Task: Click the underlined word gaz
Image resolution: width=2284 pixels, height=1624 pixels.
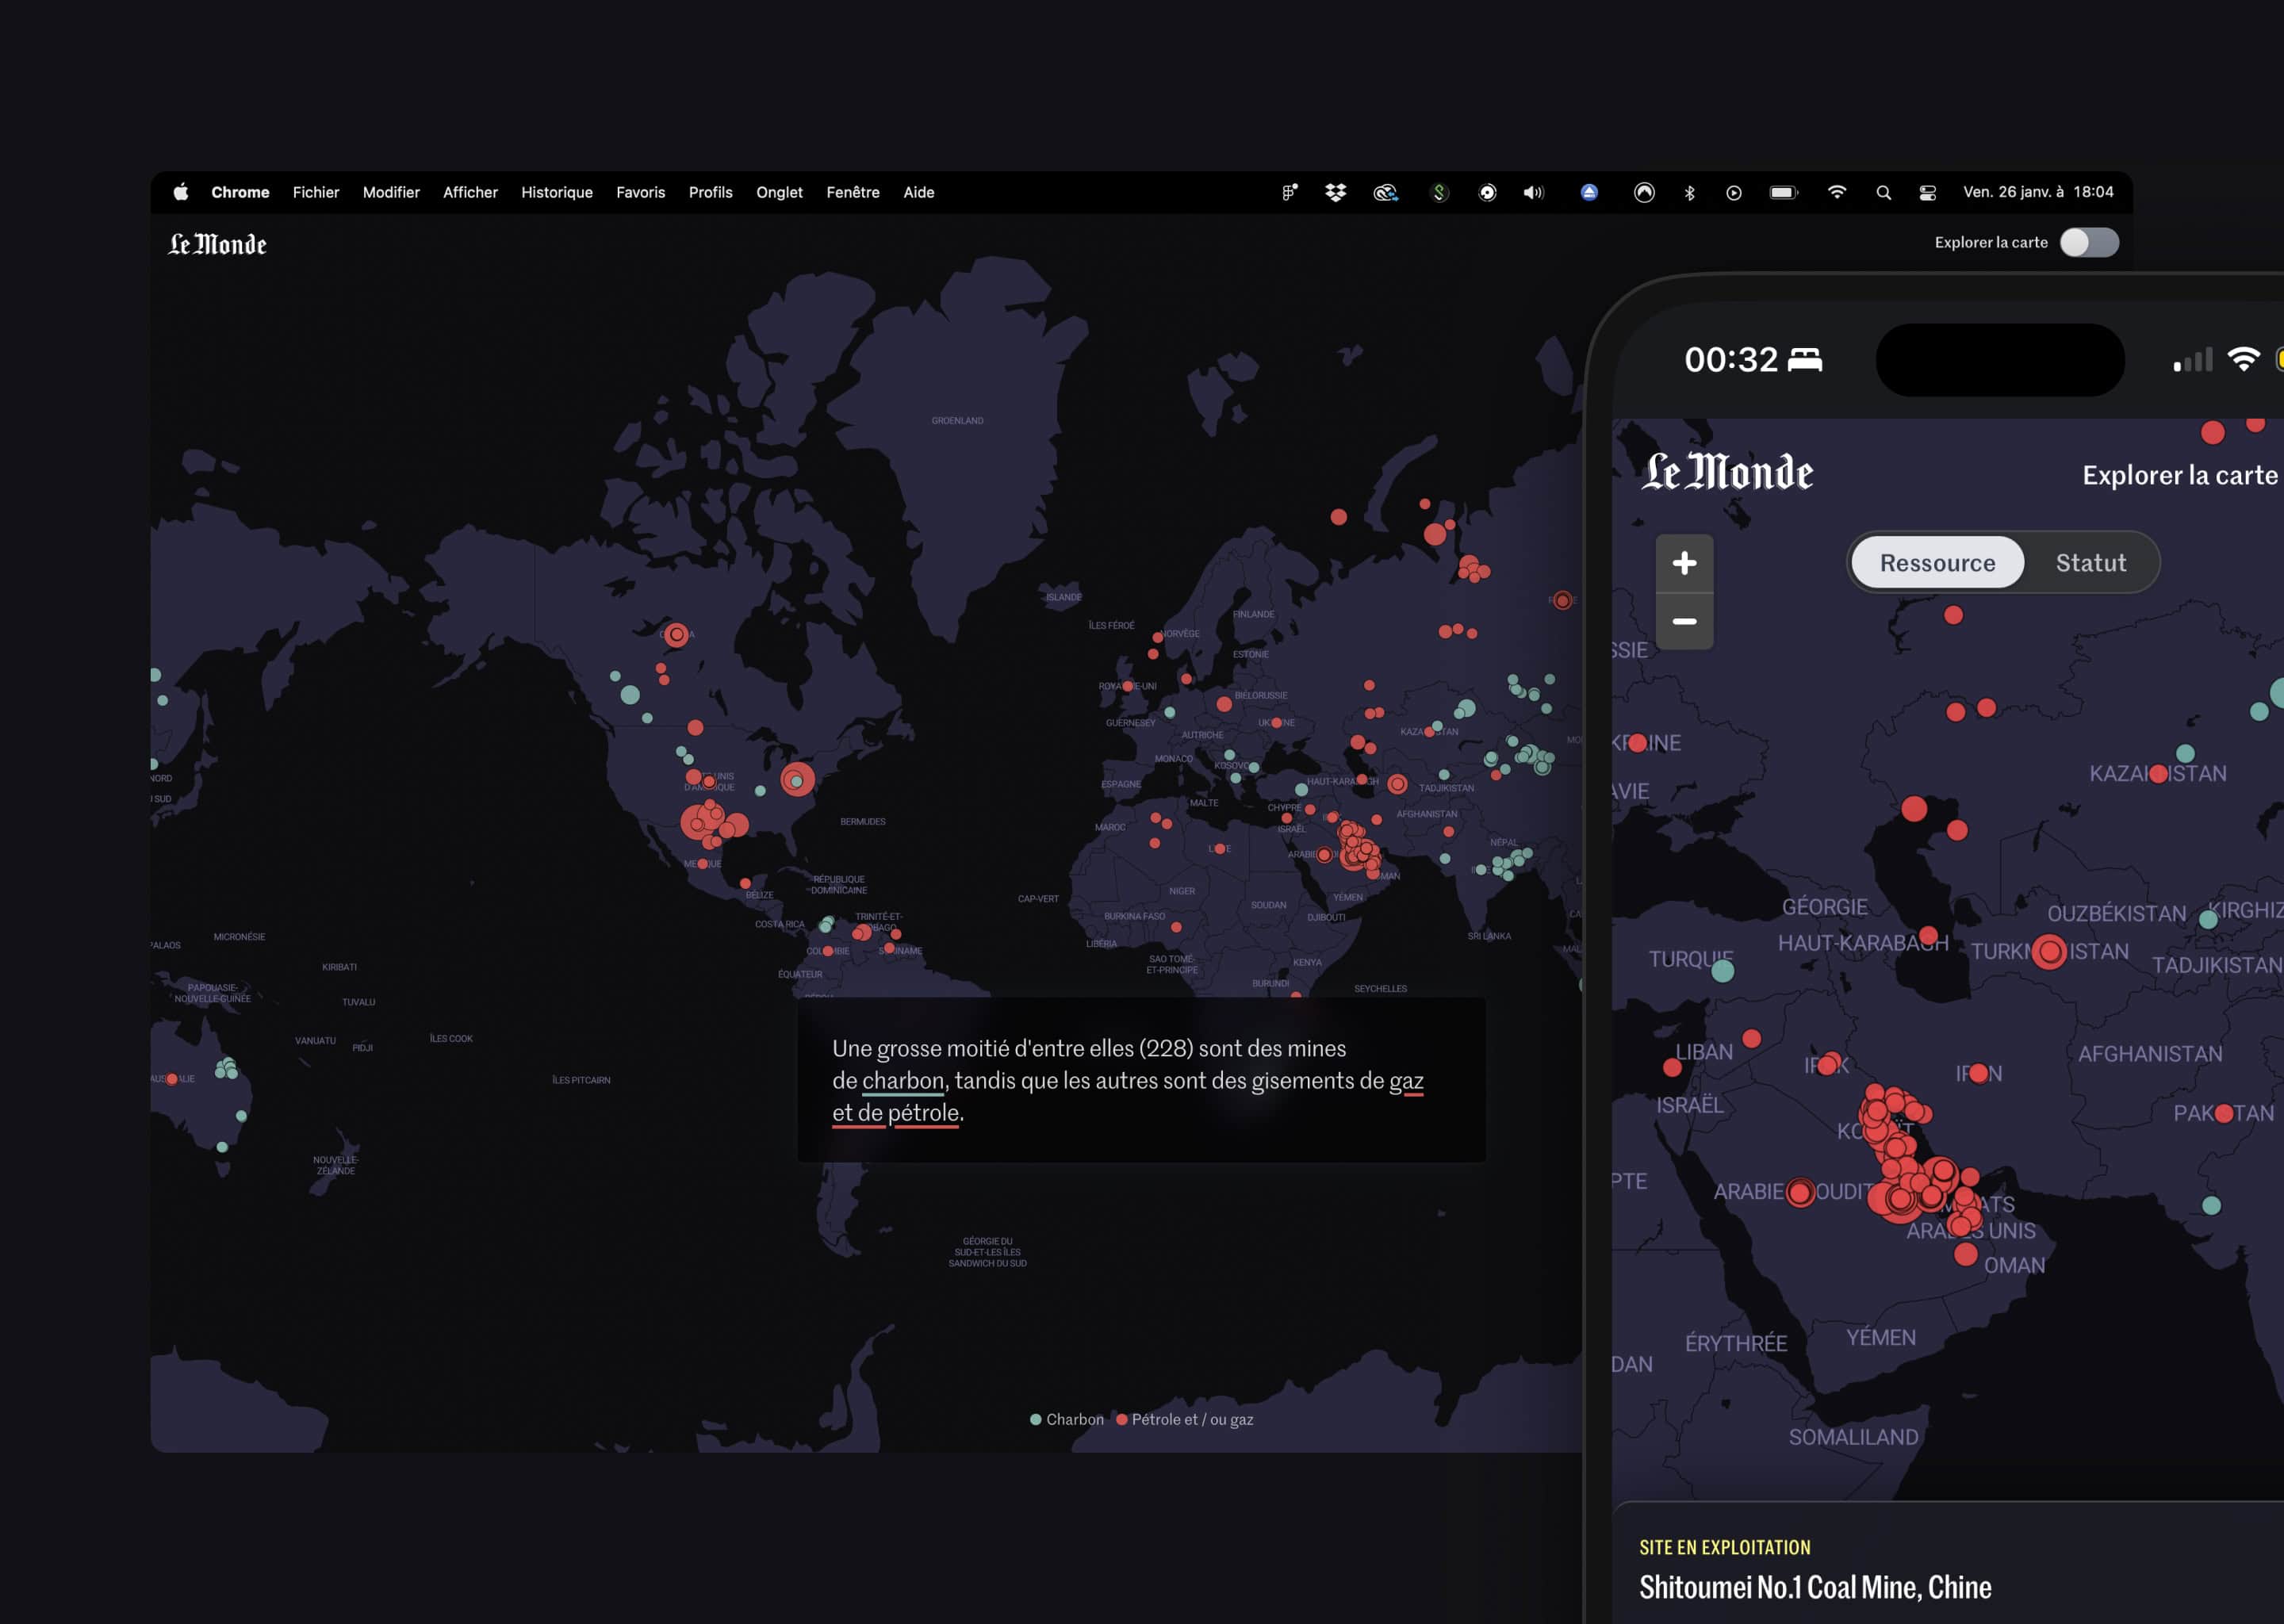Action: pos(1406,1081)
